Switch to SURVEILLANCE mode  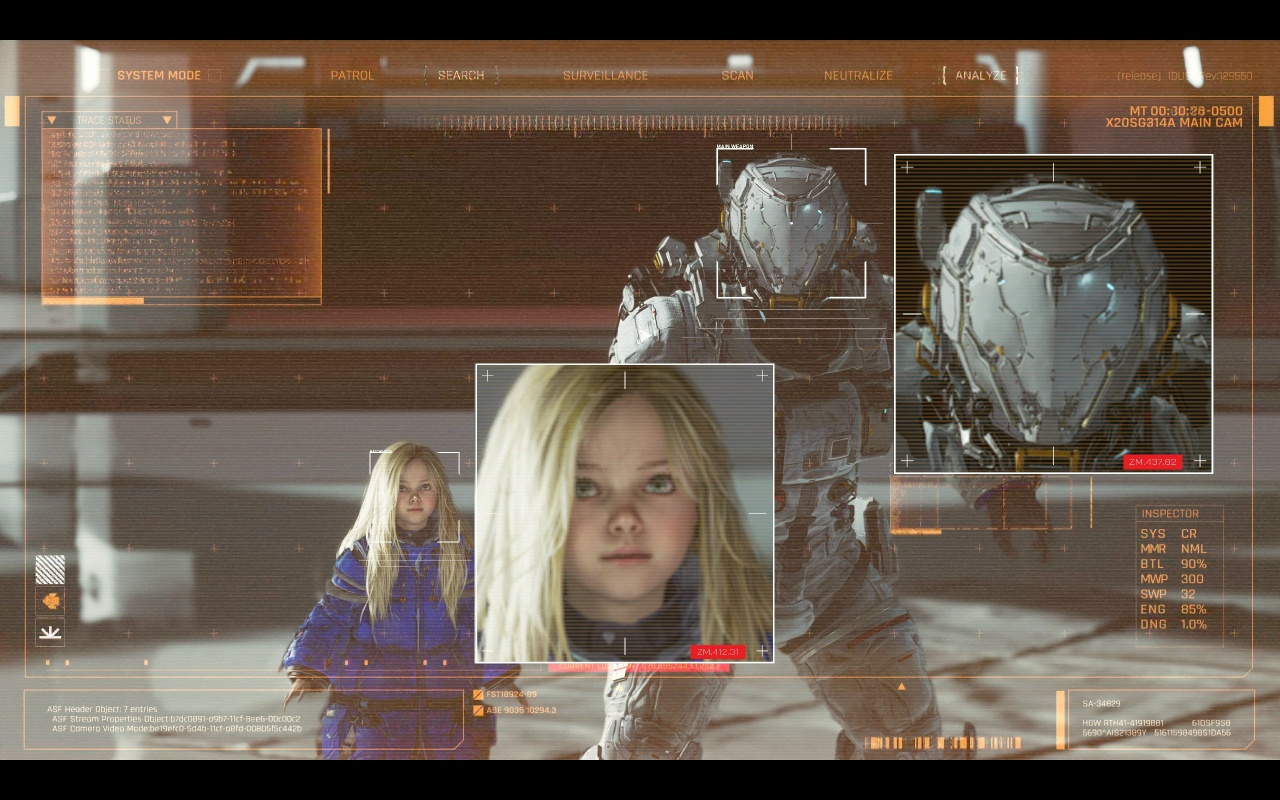click(605, 75)
